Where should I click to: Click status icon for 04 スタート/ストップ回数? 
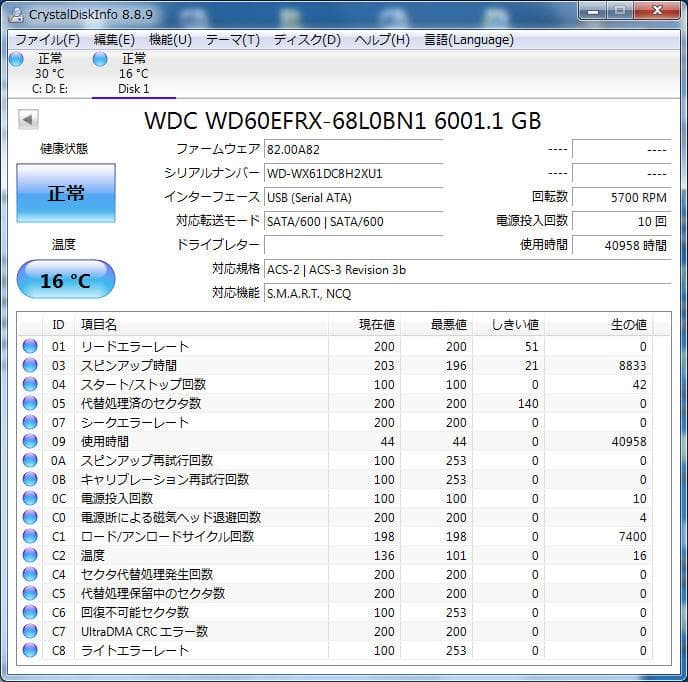(30, 384)
